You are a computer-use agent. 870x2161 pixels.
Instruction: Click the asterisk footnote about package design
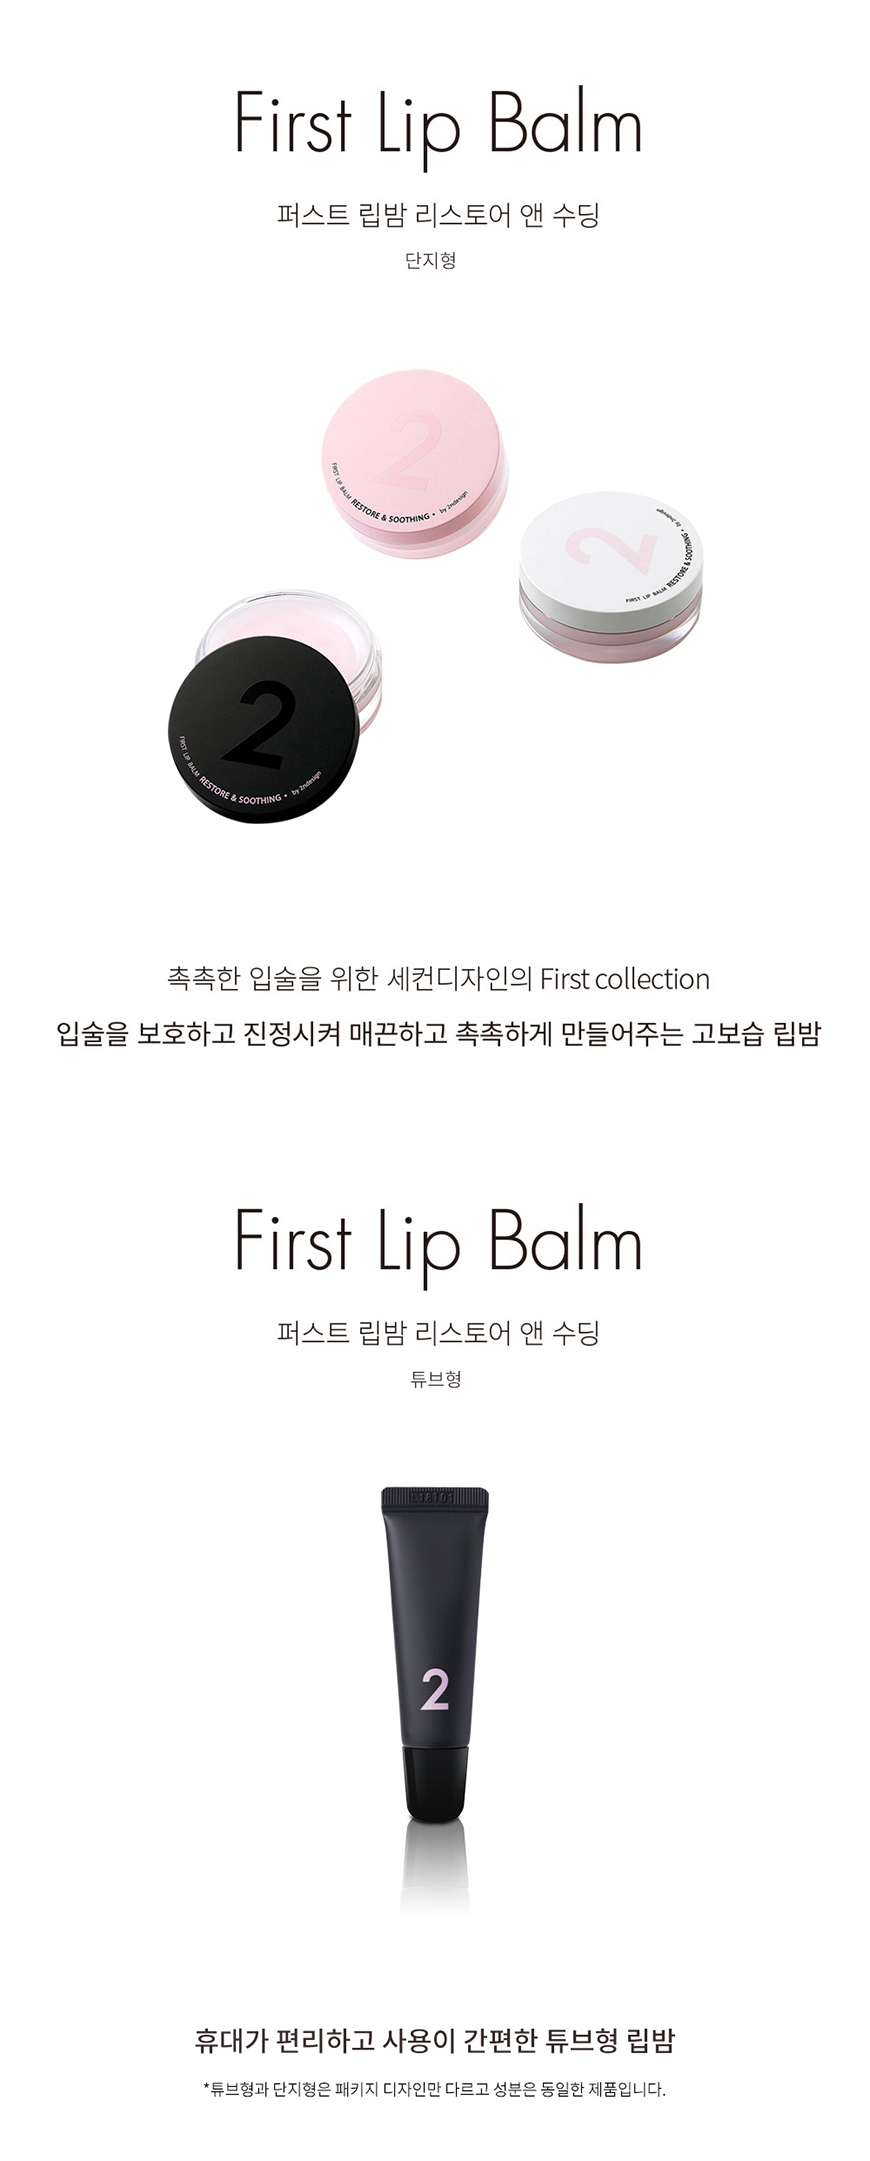434,2089
